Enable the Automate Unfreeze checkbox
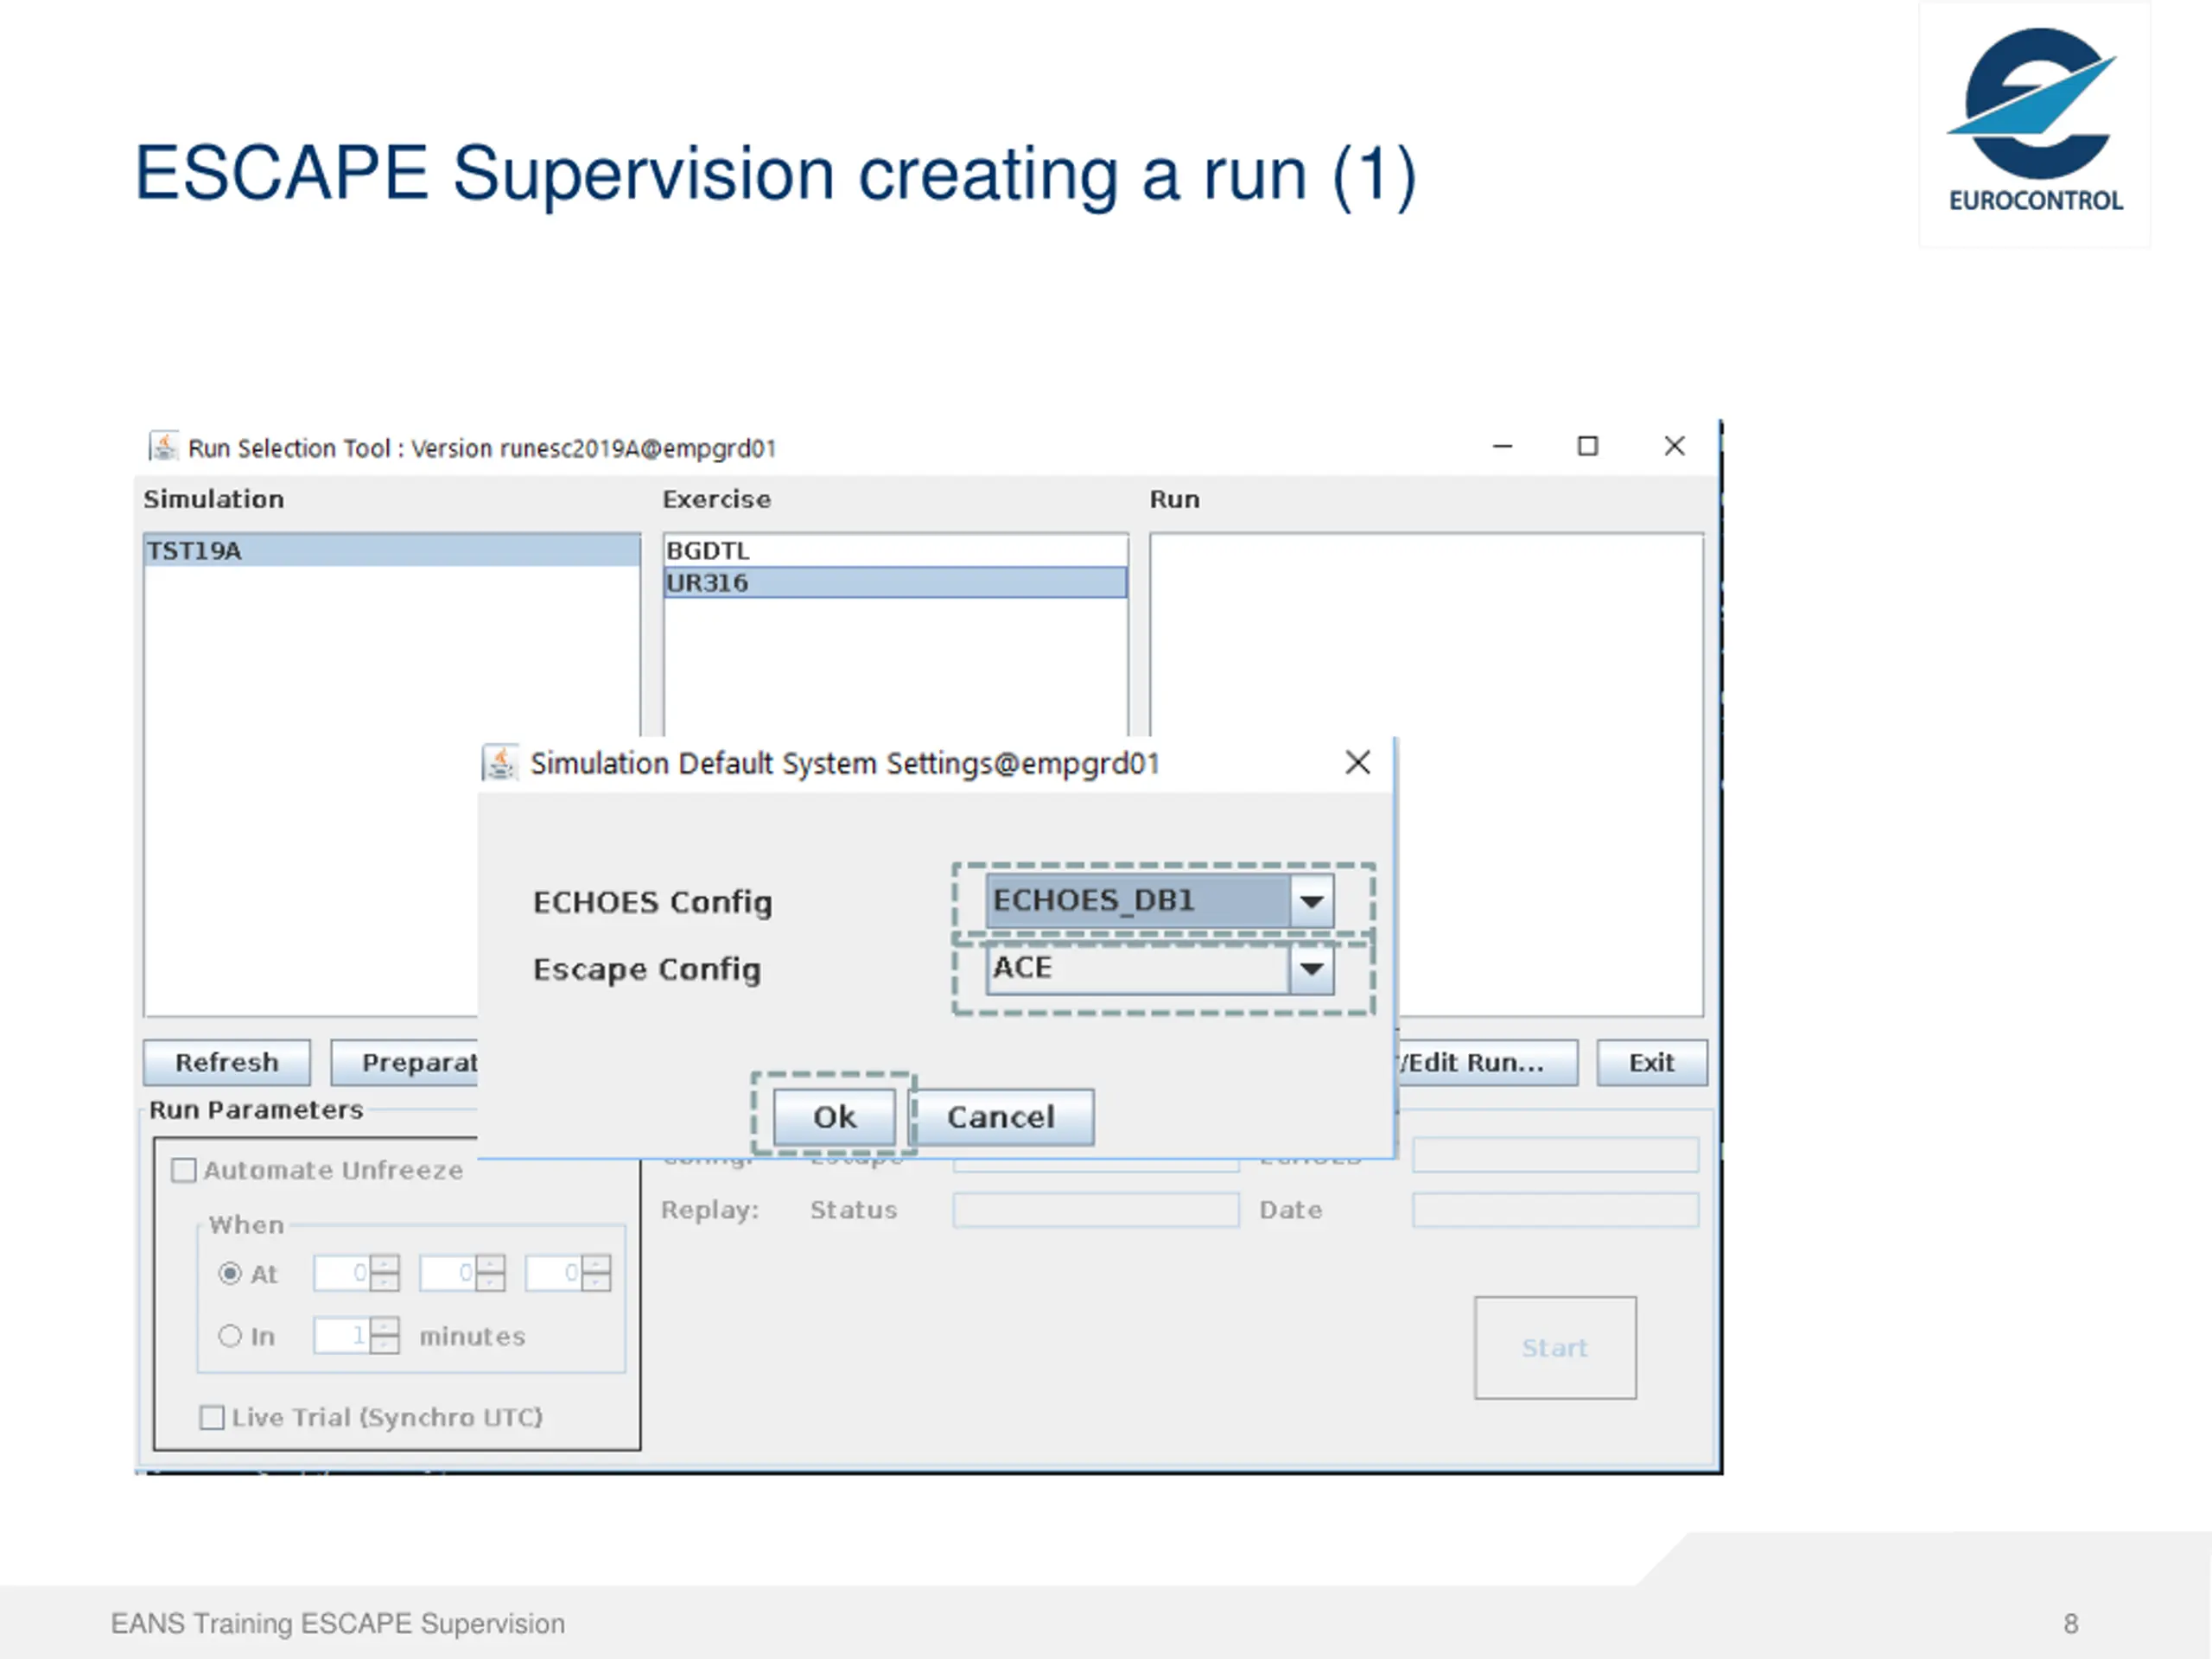The image size is (2212, 1659). pyautogui.click(x=184, y=1170)
